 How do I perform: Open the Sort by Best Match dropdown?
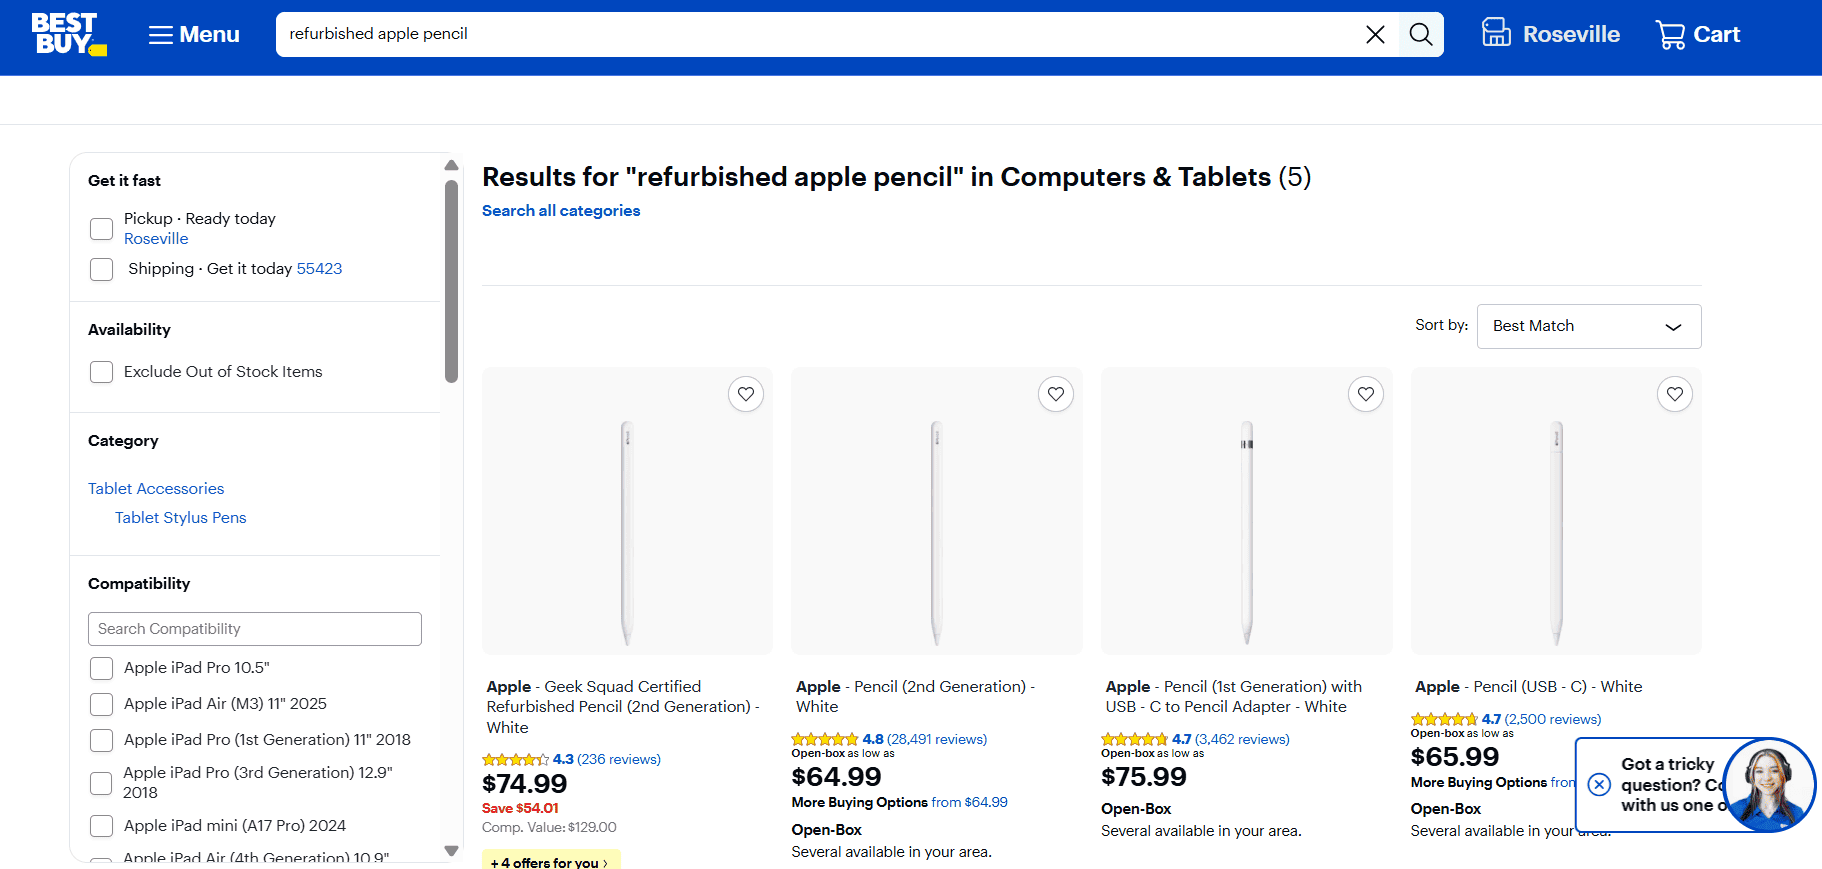1588,326
